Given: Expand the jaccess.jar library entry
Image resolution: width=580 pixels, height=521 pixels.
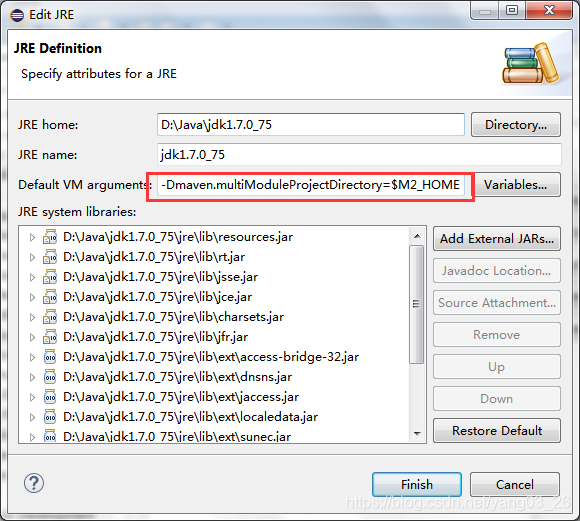Looking at the screenshot, I should tap(32, 397).
